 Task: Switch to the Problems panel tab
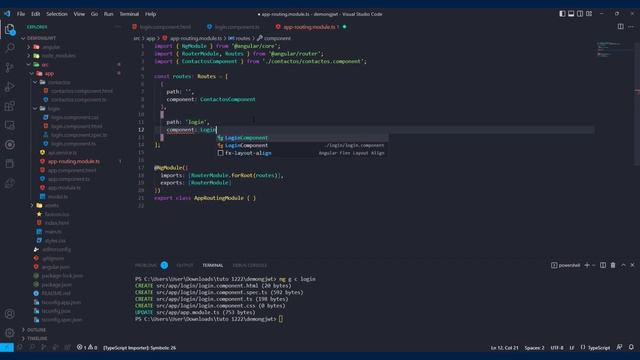coord(146,265)
